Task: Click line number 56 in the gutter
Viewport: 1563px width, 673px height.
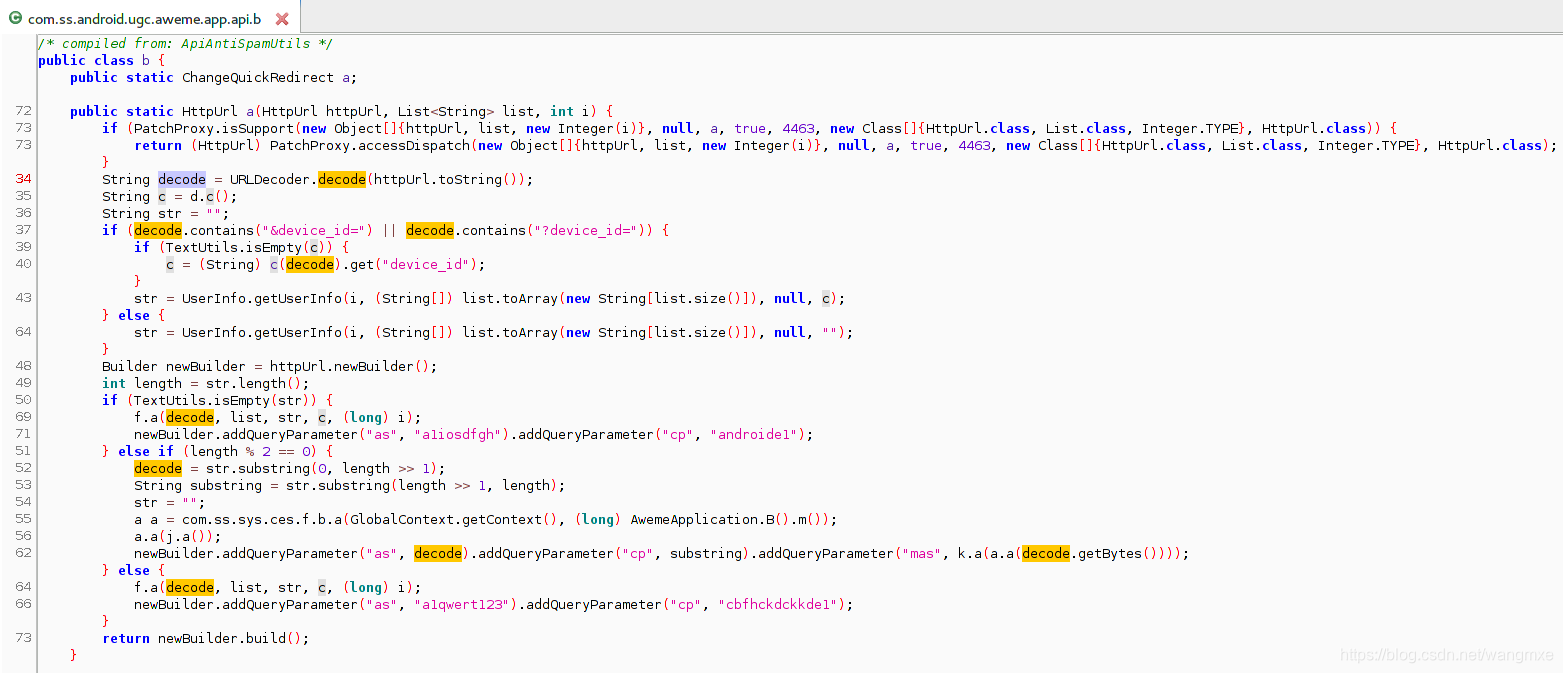Action: click(25, 536)
